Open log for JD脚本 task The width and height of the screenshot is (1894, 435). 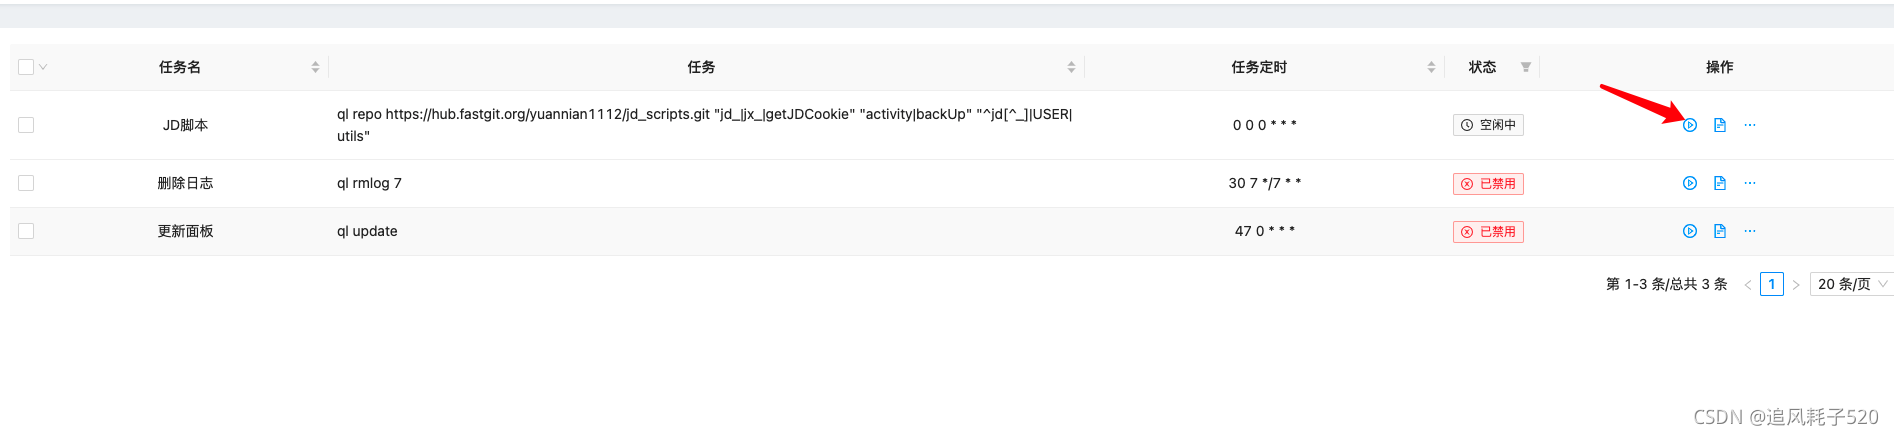tap(1720, 125)
